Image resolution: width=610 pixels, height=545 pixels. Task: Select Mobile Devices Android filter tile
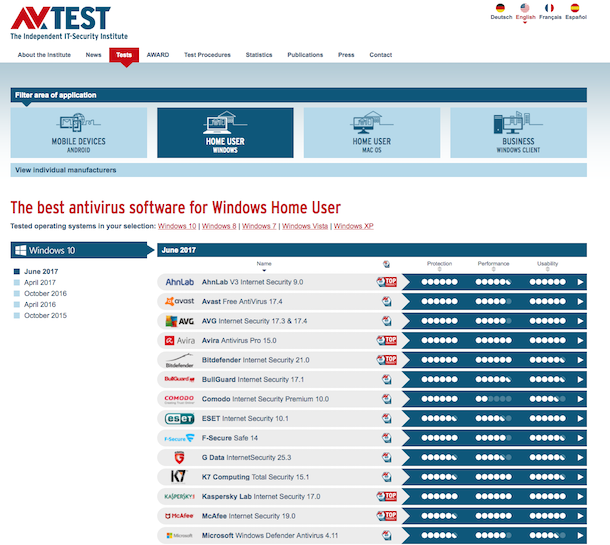coord(79,133)
